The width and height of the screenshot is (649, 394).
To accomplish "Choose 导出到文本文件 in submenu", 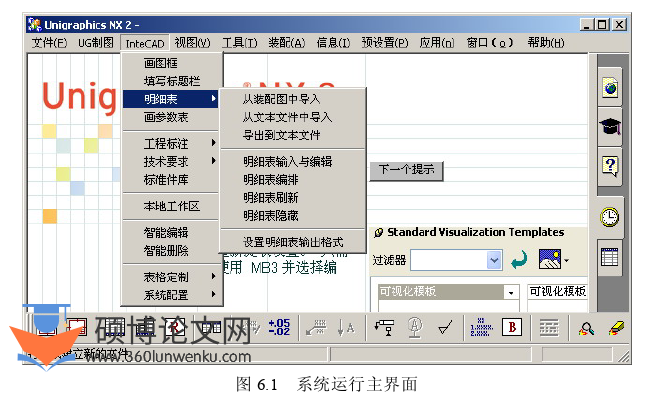I will click(x=293, y=135).
